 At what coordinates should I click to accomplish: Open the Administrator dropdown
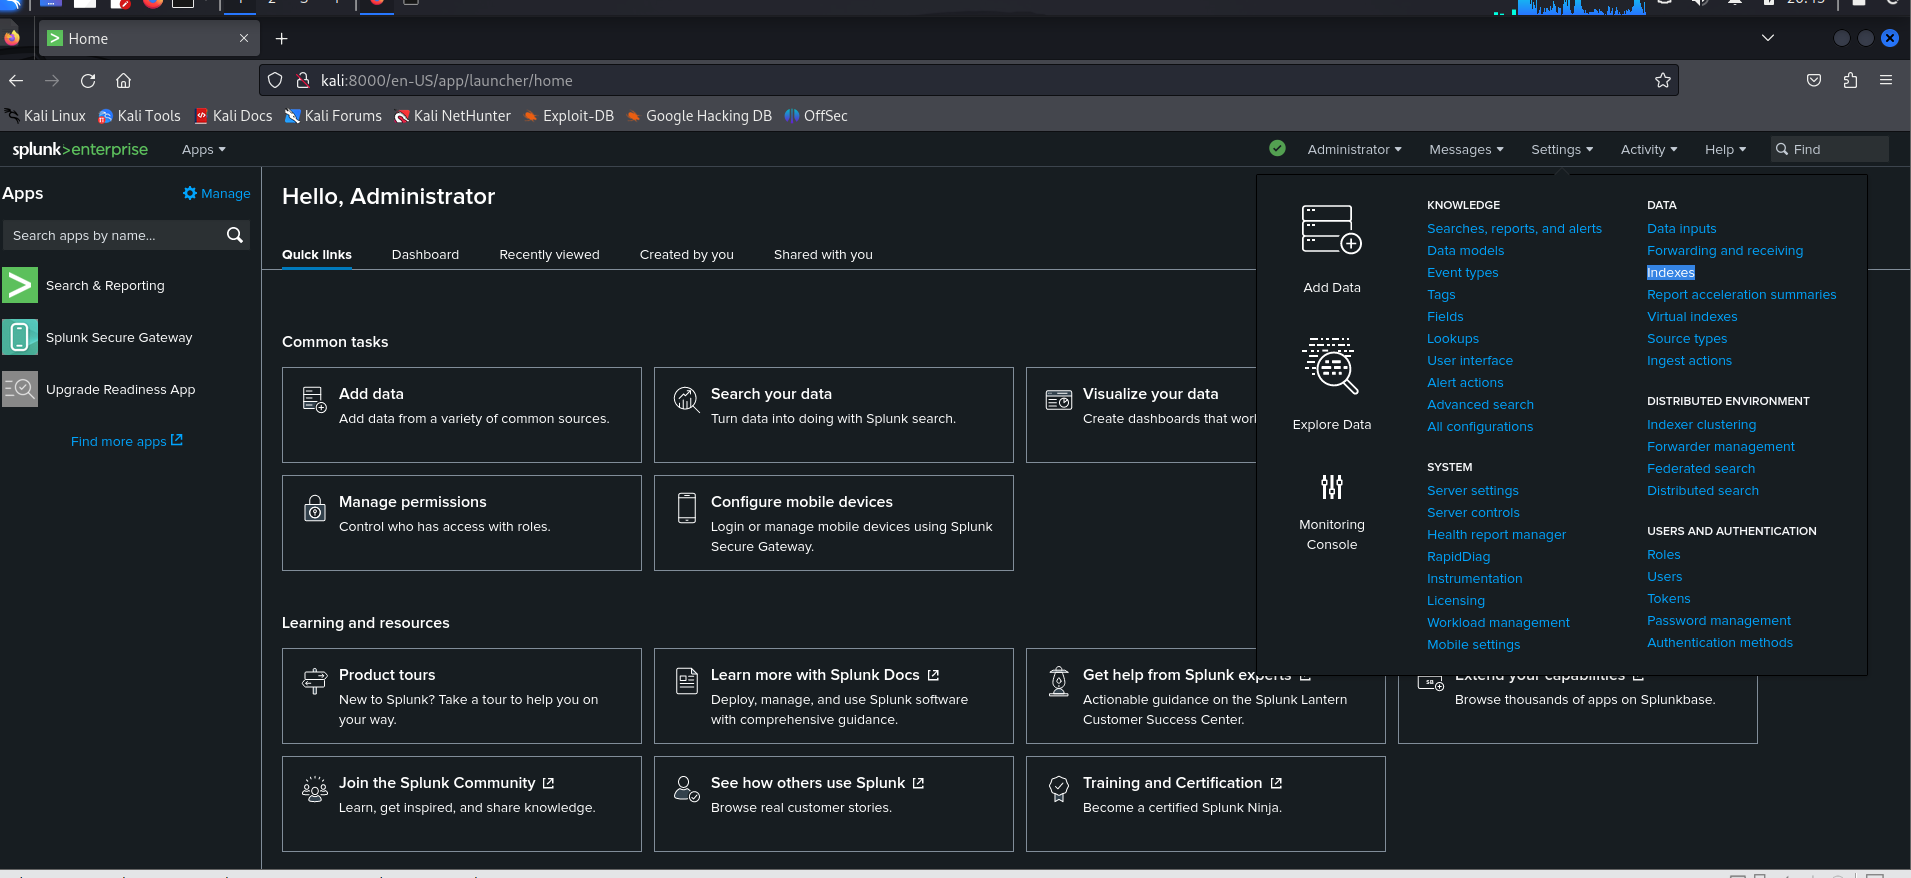1354,149
